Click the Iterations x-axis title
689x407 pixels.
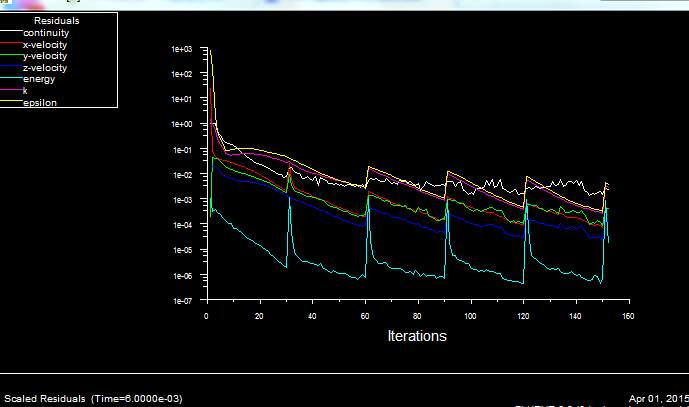pyautogui.click(x=416, y=336)
